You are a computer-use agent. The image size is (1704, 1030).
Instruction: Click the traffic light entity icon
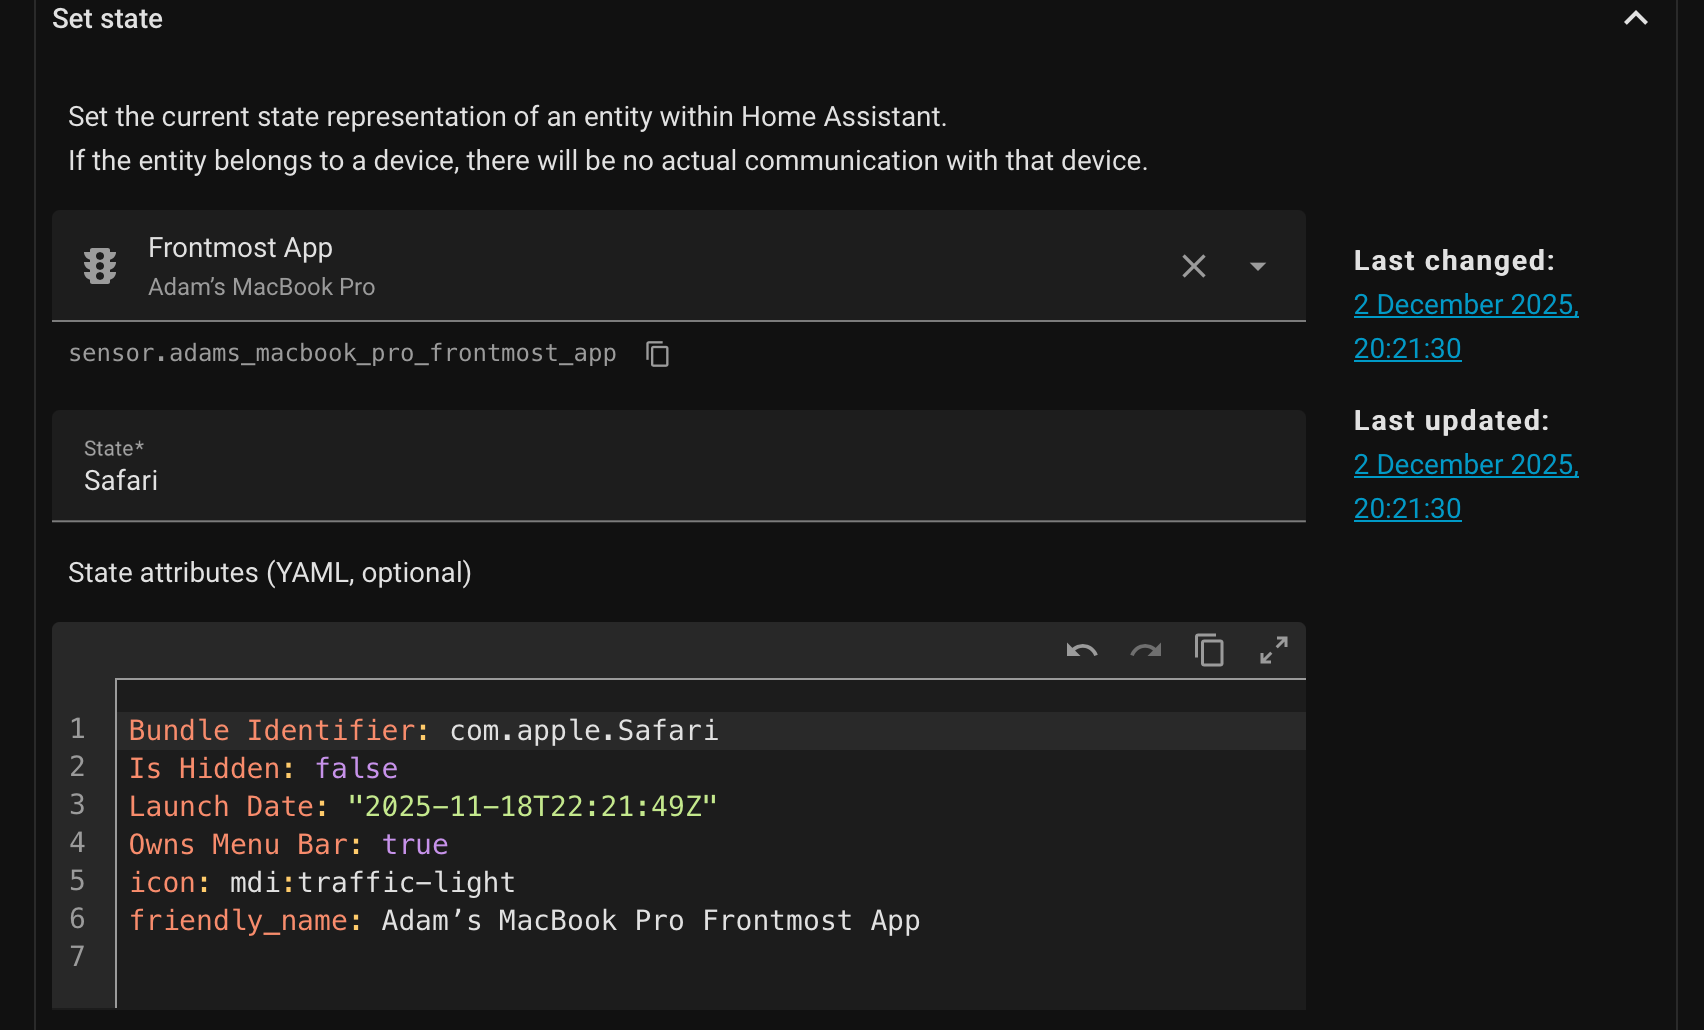(100, 266)
